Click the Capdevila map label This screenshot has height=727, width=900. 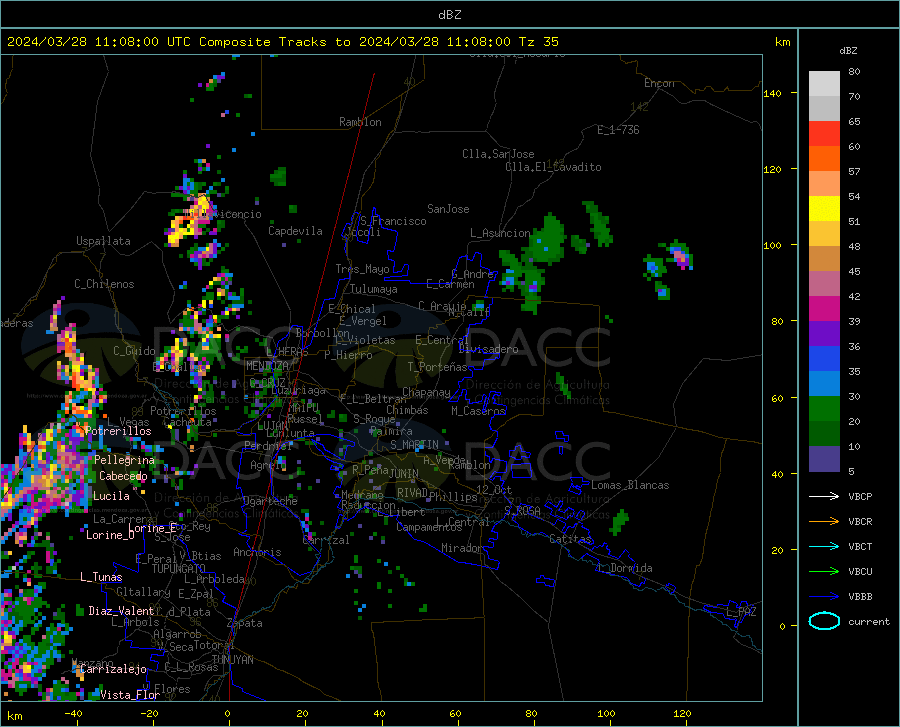click(296, 231)
